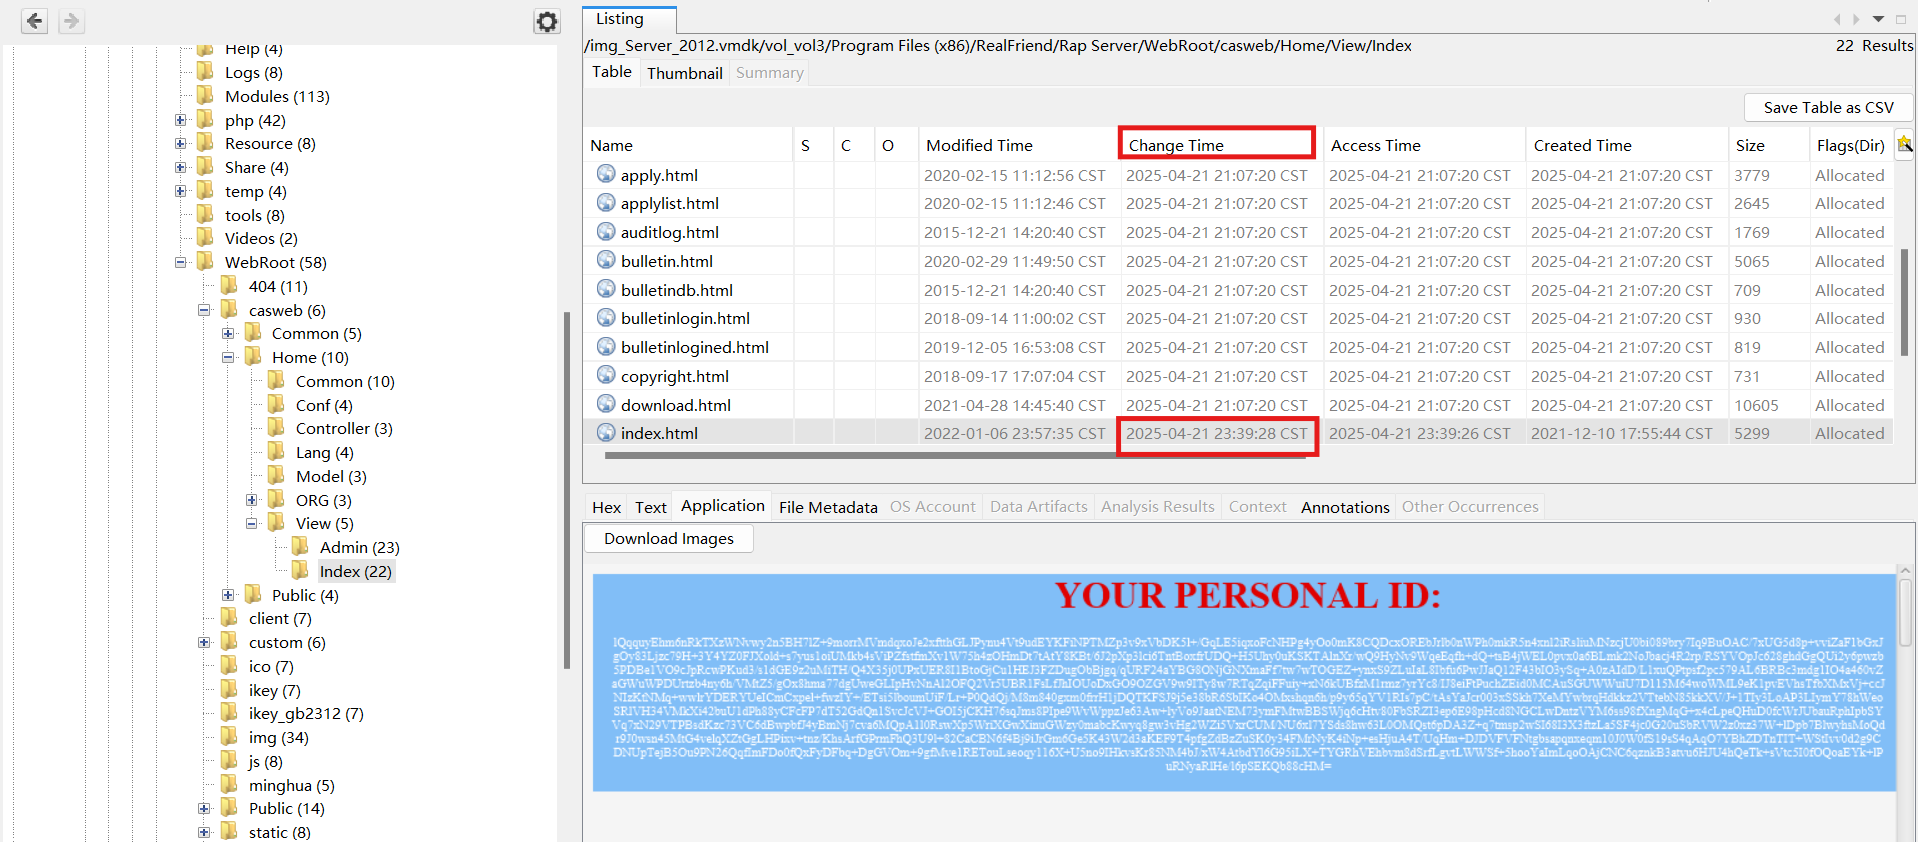Sort by Created Time column header

(x=1625, y=145)
